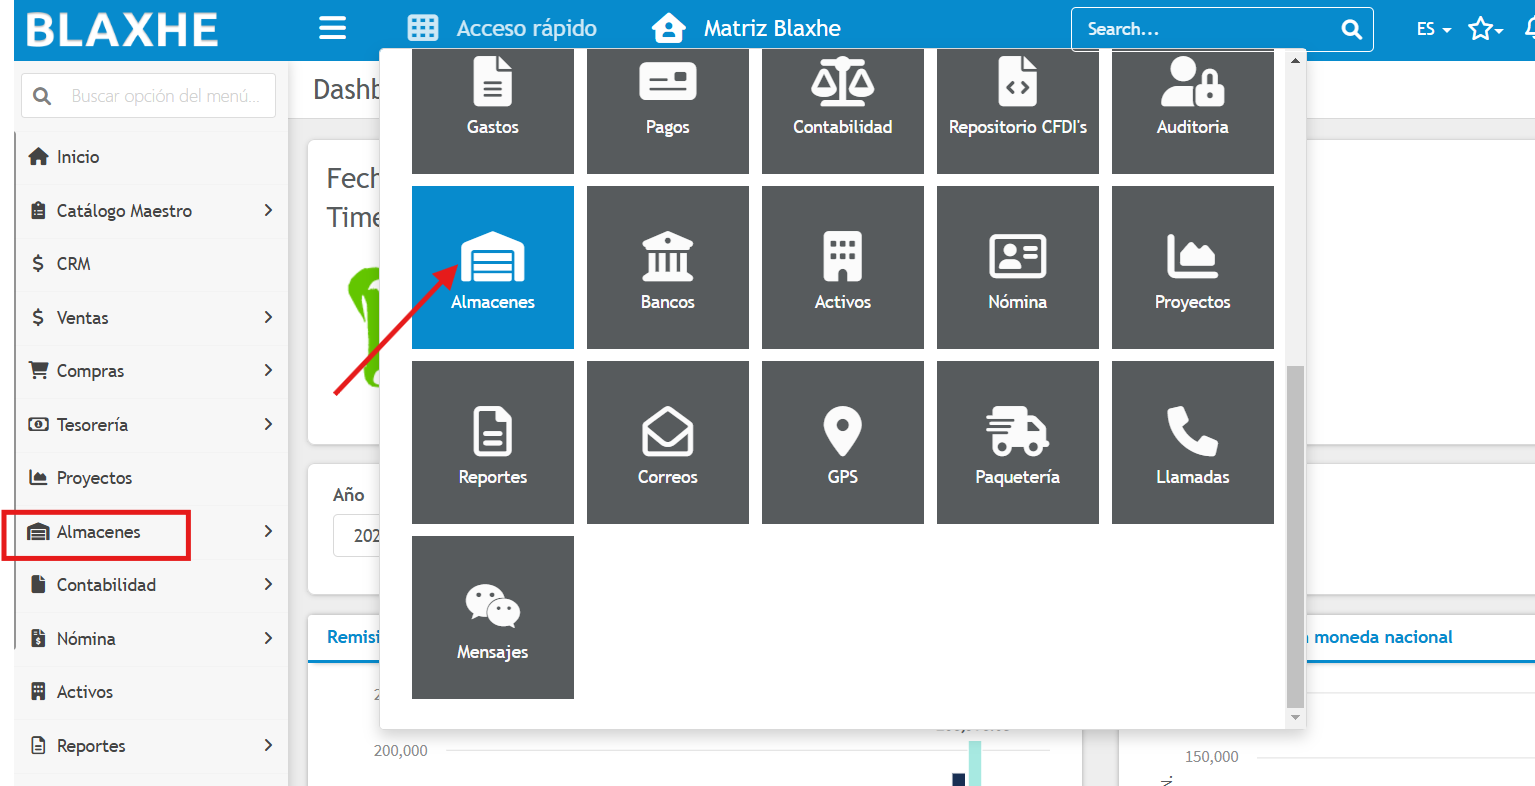Open the Correos envelope tile
The height and width of the screenshot is (786, 1535).
click(668, 442)
